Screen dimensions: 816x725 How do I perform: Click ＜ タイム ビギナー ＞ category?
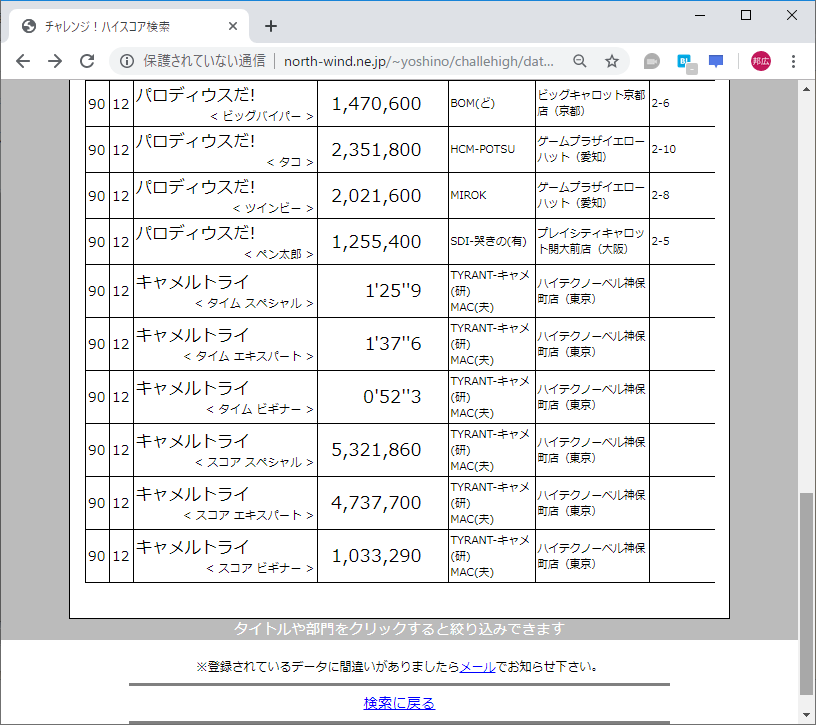pyautogui.click(x=260, y=409)
